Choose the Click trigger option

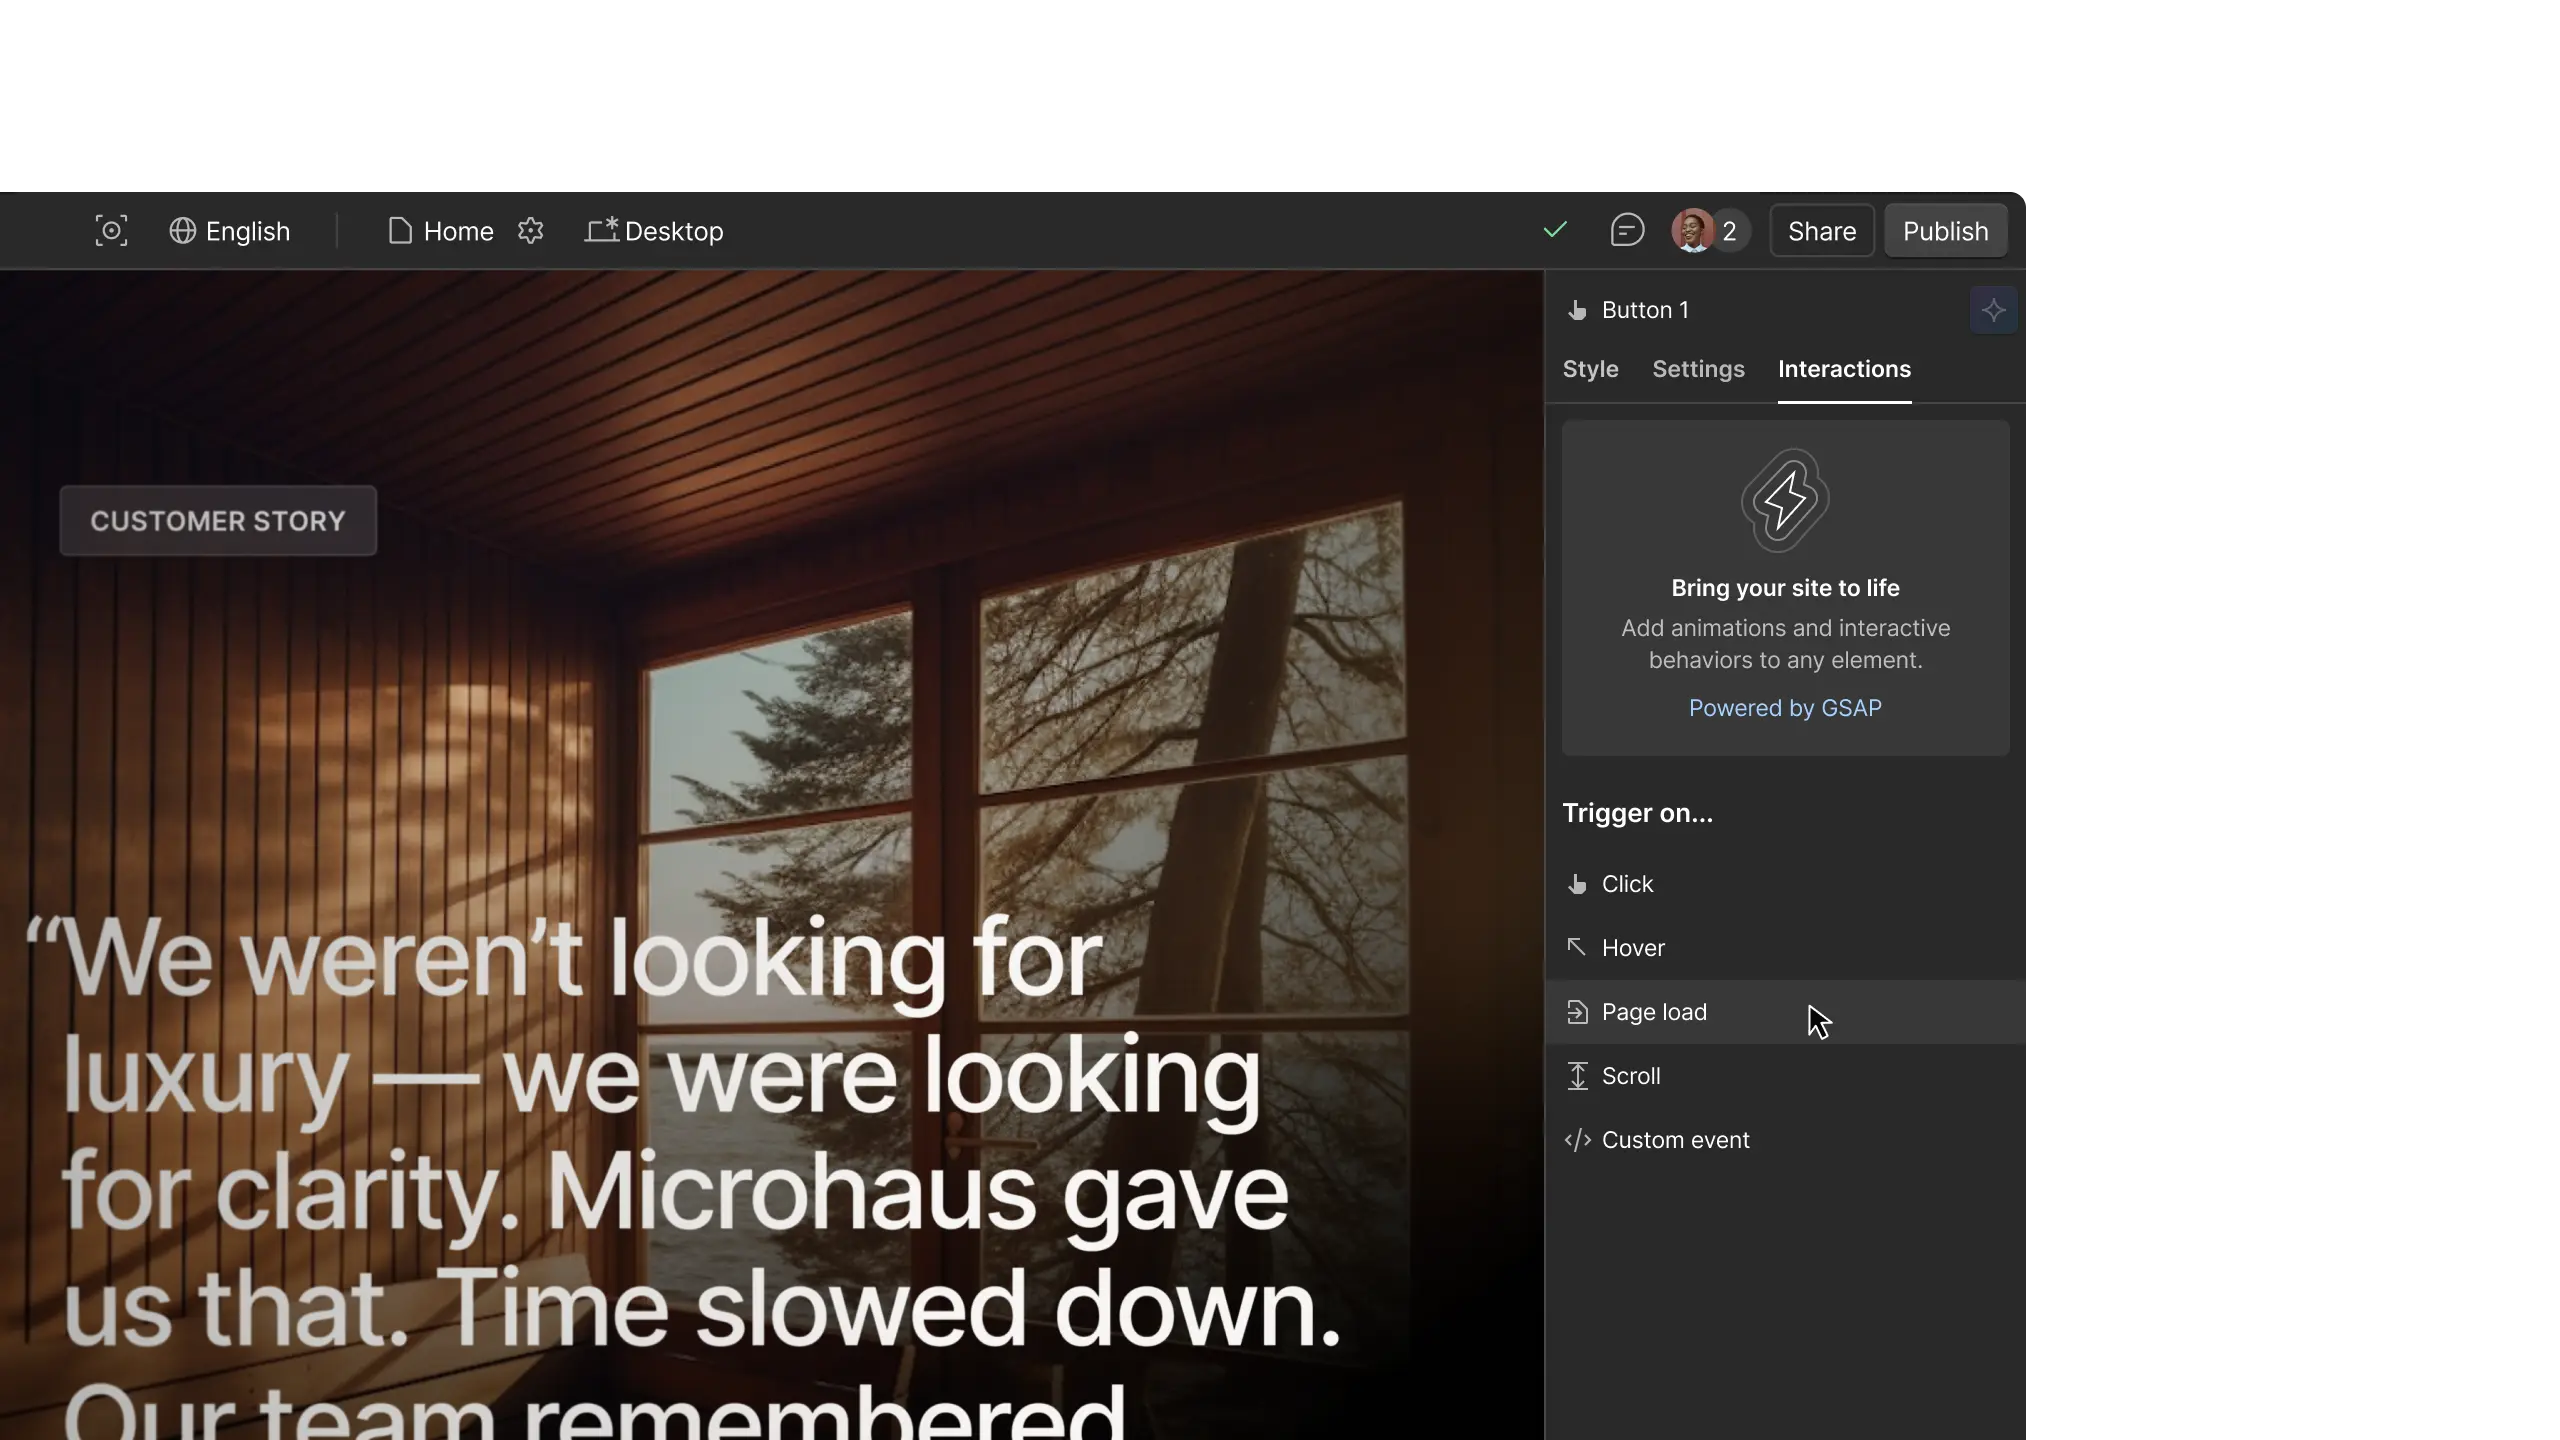[x=1627, y=884]
